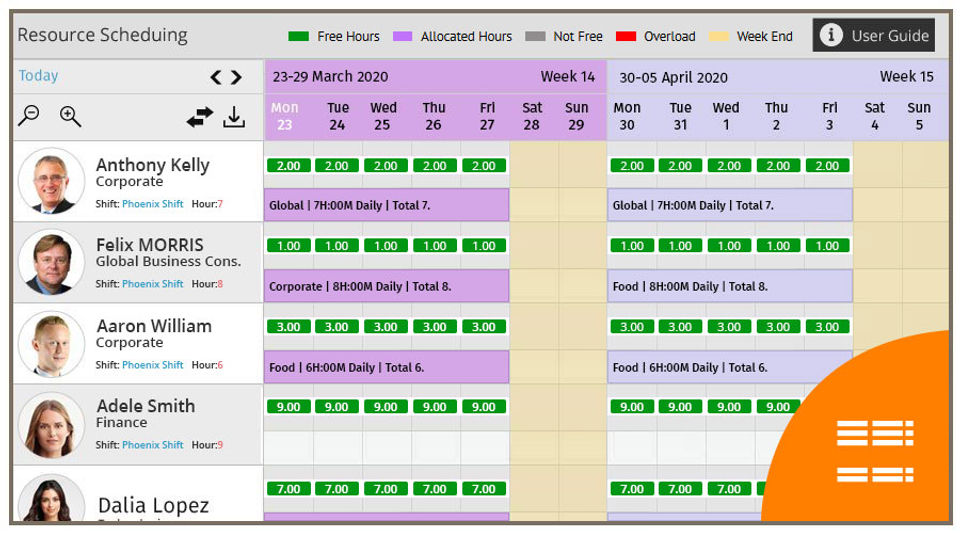Go to next week with right chevron
This screenshot has width=960, height=533.
click(236, 77)
